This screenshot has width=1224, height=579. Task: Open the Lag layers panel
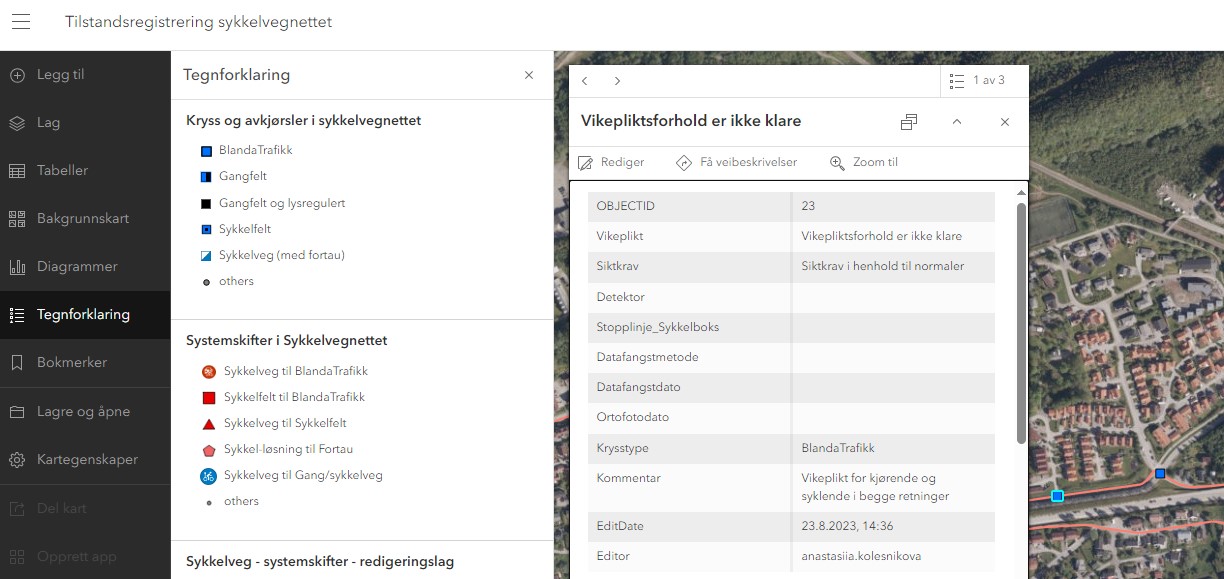coord(48,123)
